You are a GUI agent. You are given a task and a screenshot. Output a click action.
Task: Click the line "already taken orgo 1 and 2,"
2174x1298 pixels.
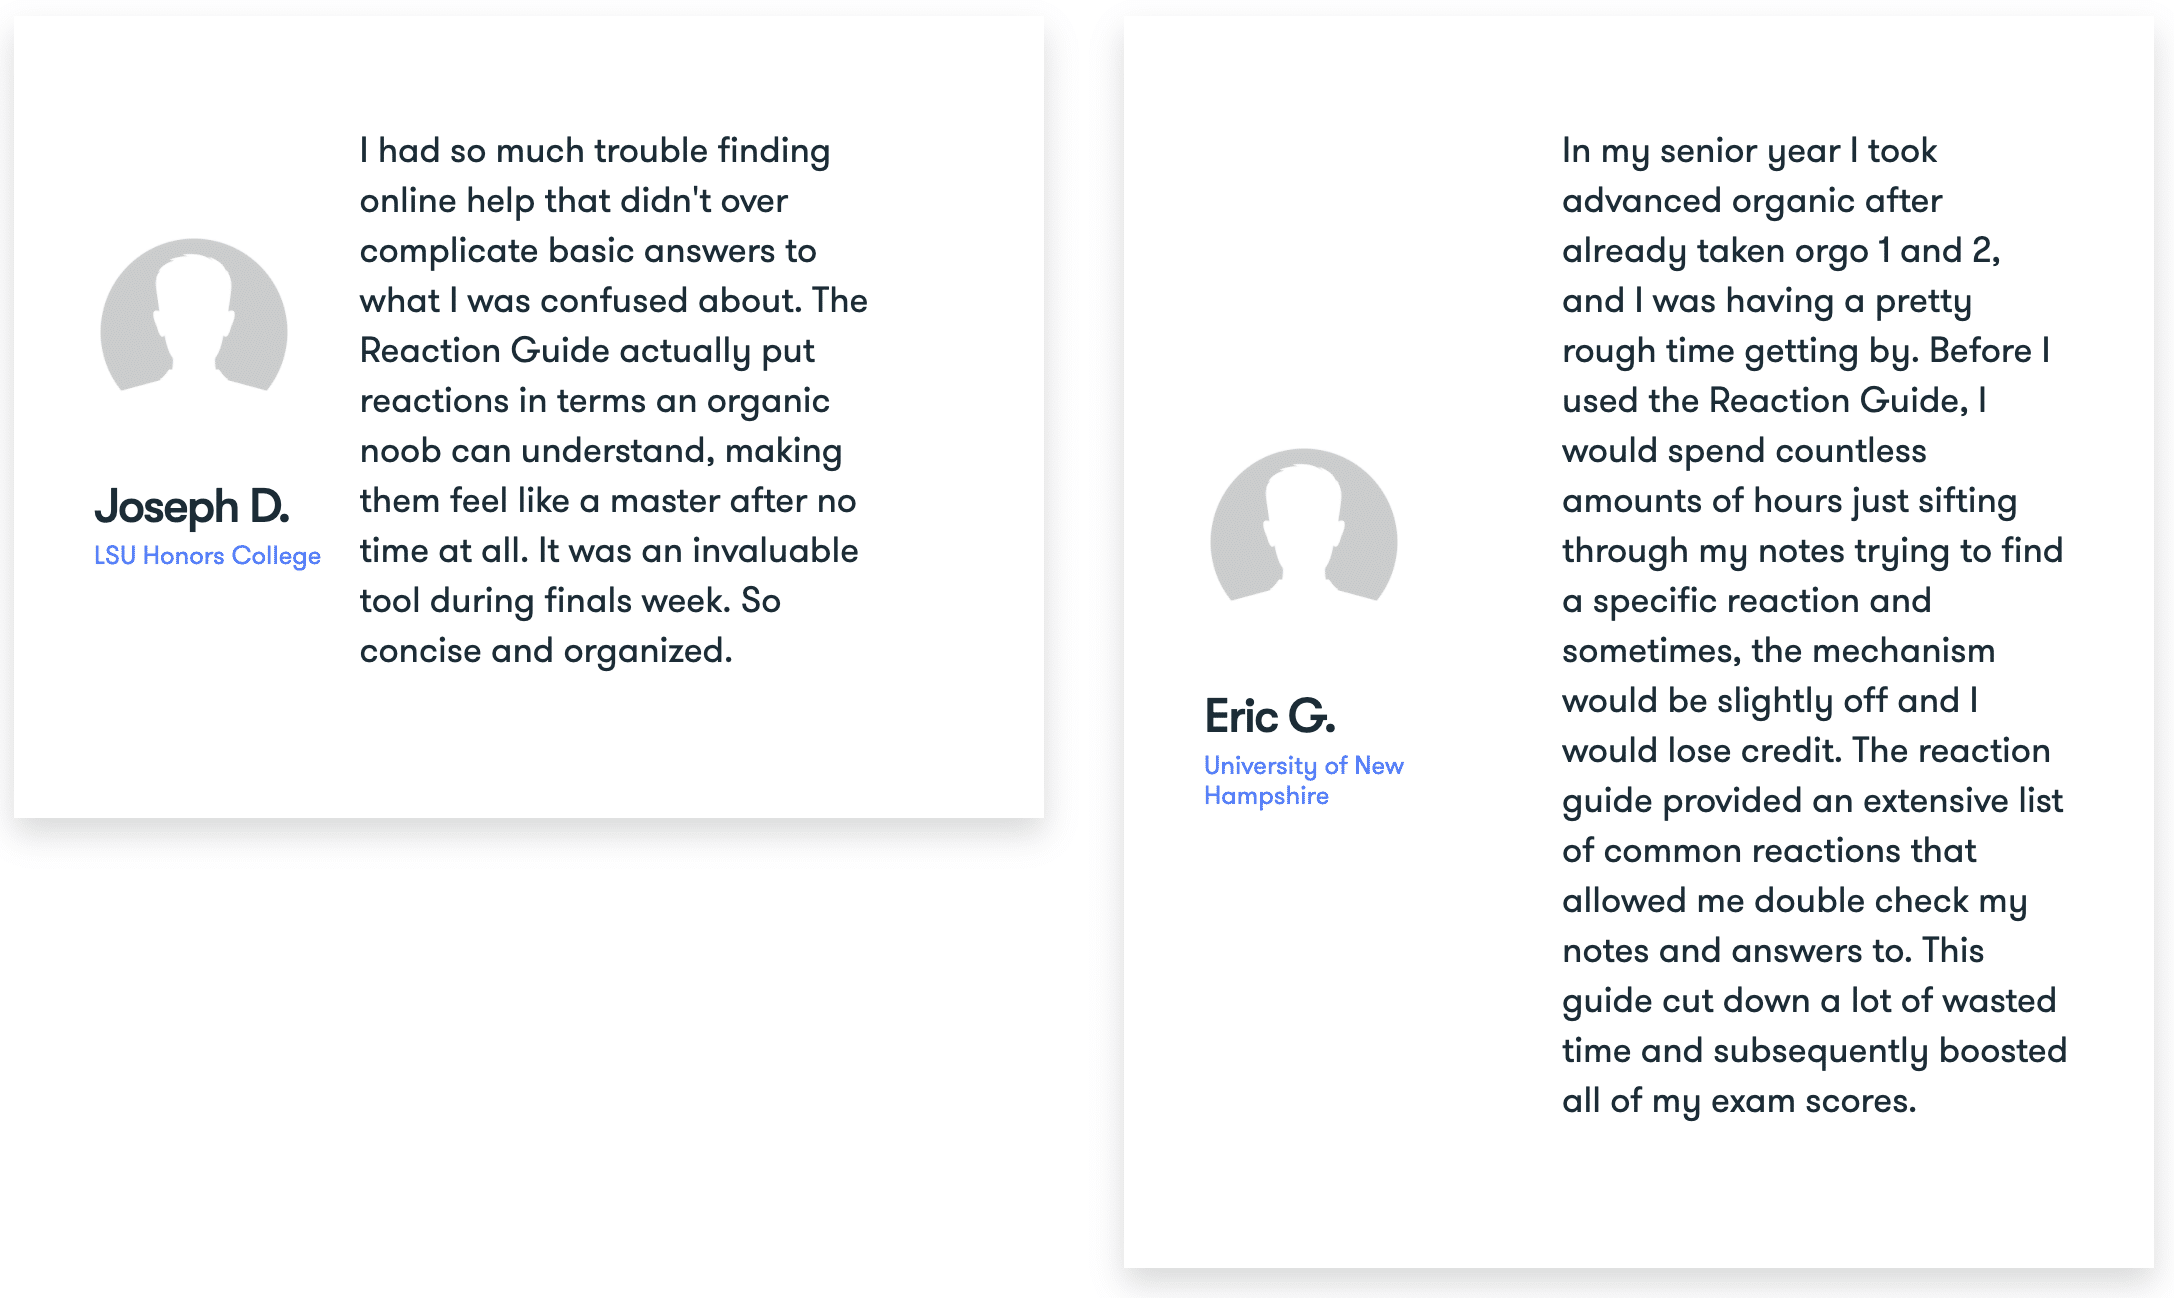pos(1781,251)
